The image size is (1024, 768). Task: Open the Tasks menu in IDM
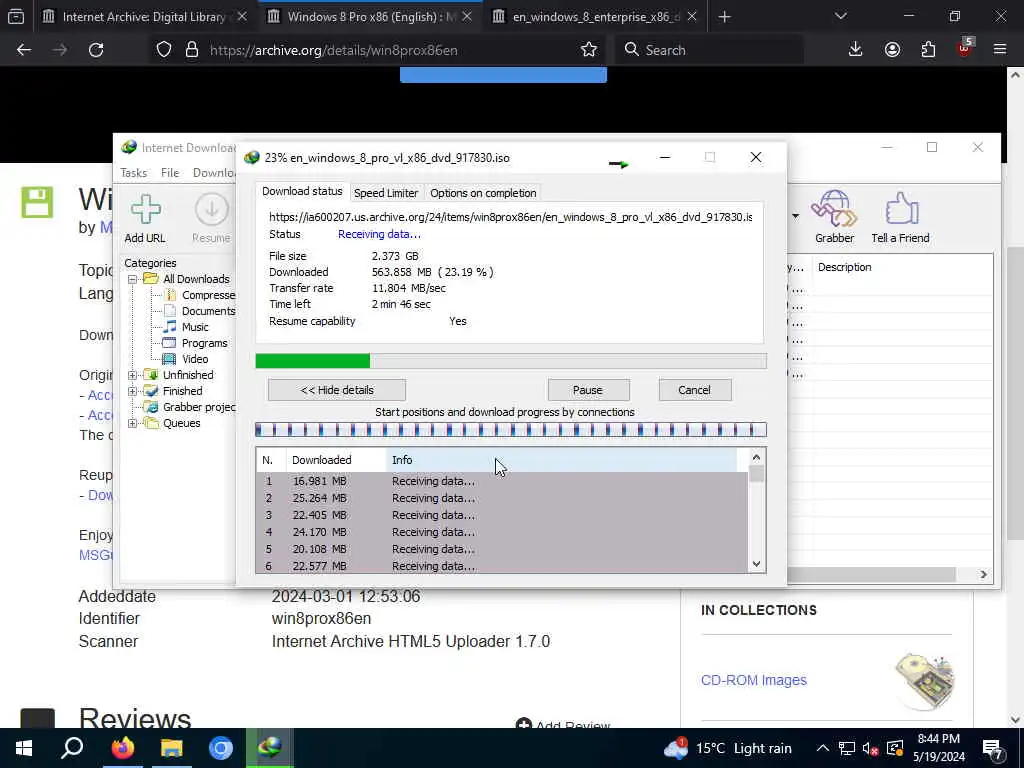click(133, 173)
